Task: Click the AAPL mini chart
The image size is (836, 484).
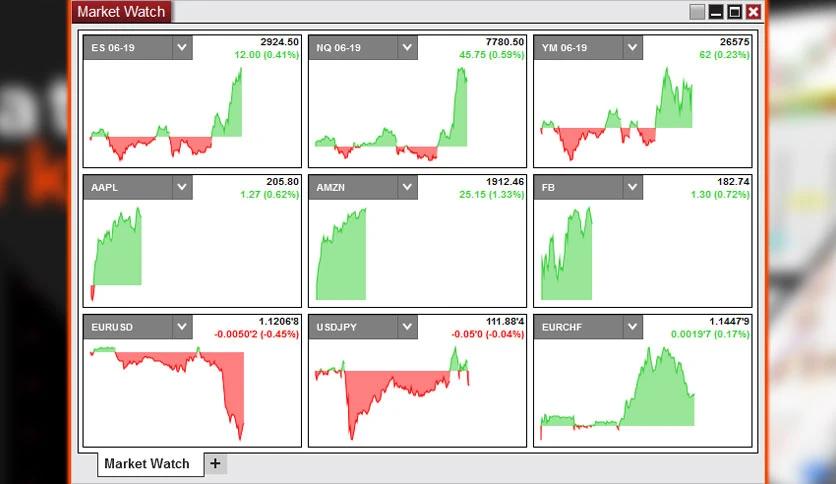Action: click(116, 254)
